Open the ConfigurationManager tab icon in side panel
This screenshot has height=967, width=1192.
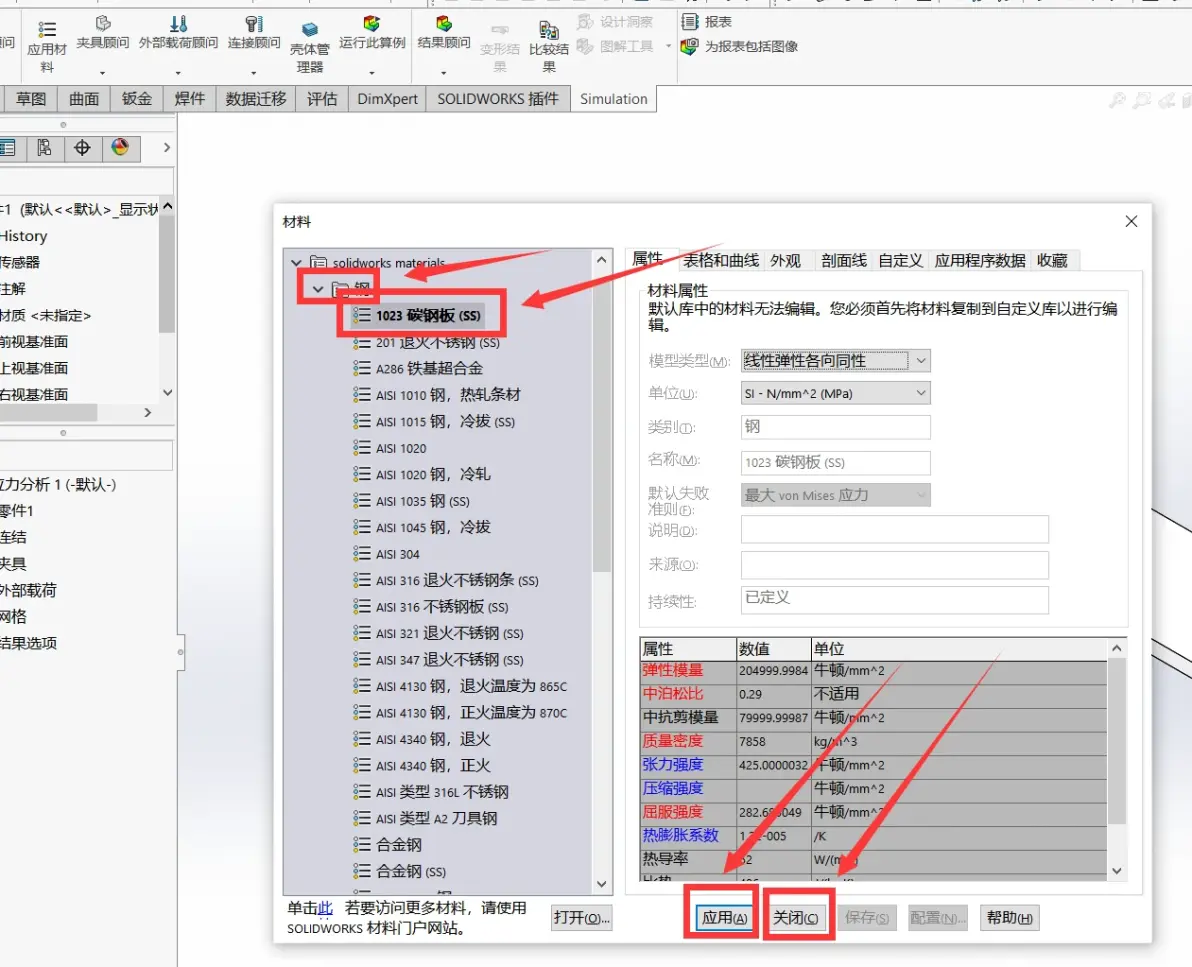pyautogui.click(x=44, y=147)
